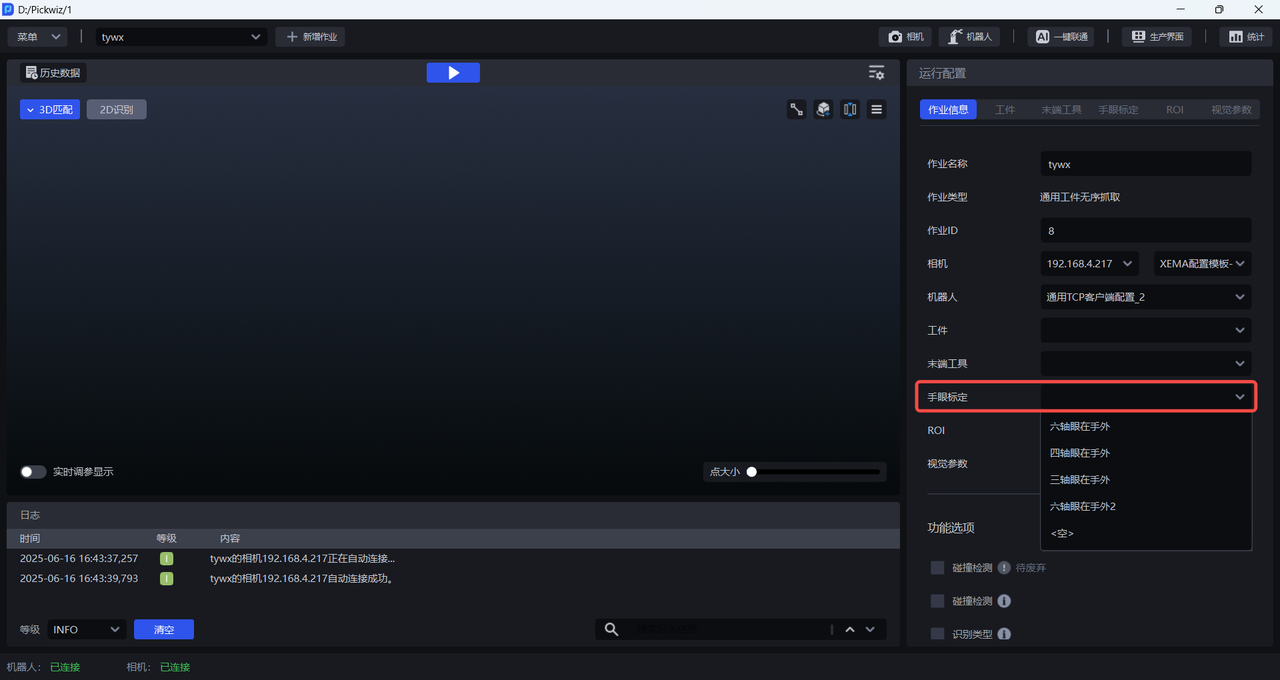This screenshot has width=1280, height=680.
Task: Click the 新增作业 button
Action: [311, 37]
